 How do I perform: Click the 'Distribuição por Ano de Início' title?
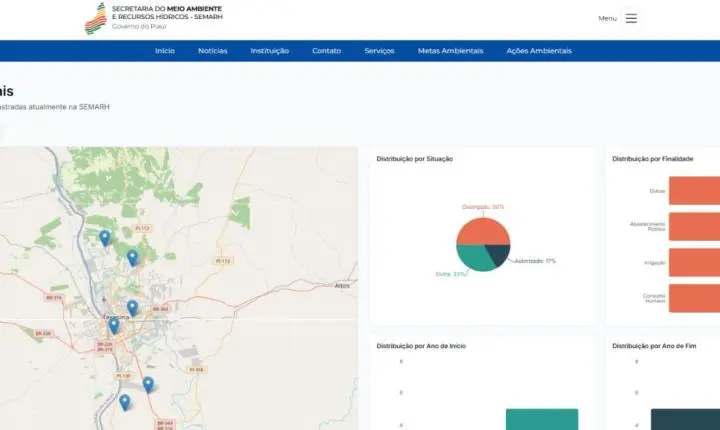click(x=421, y=346)
